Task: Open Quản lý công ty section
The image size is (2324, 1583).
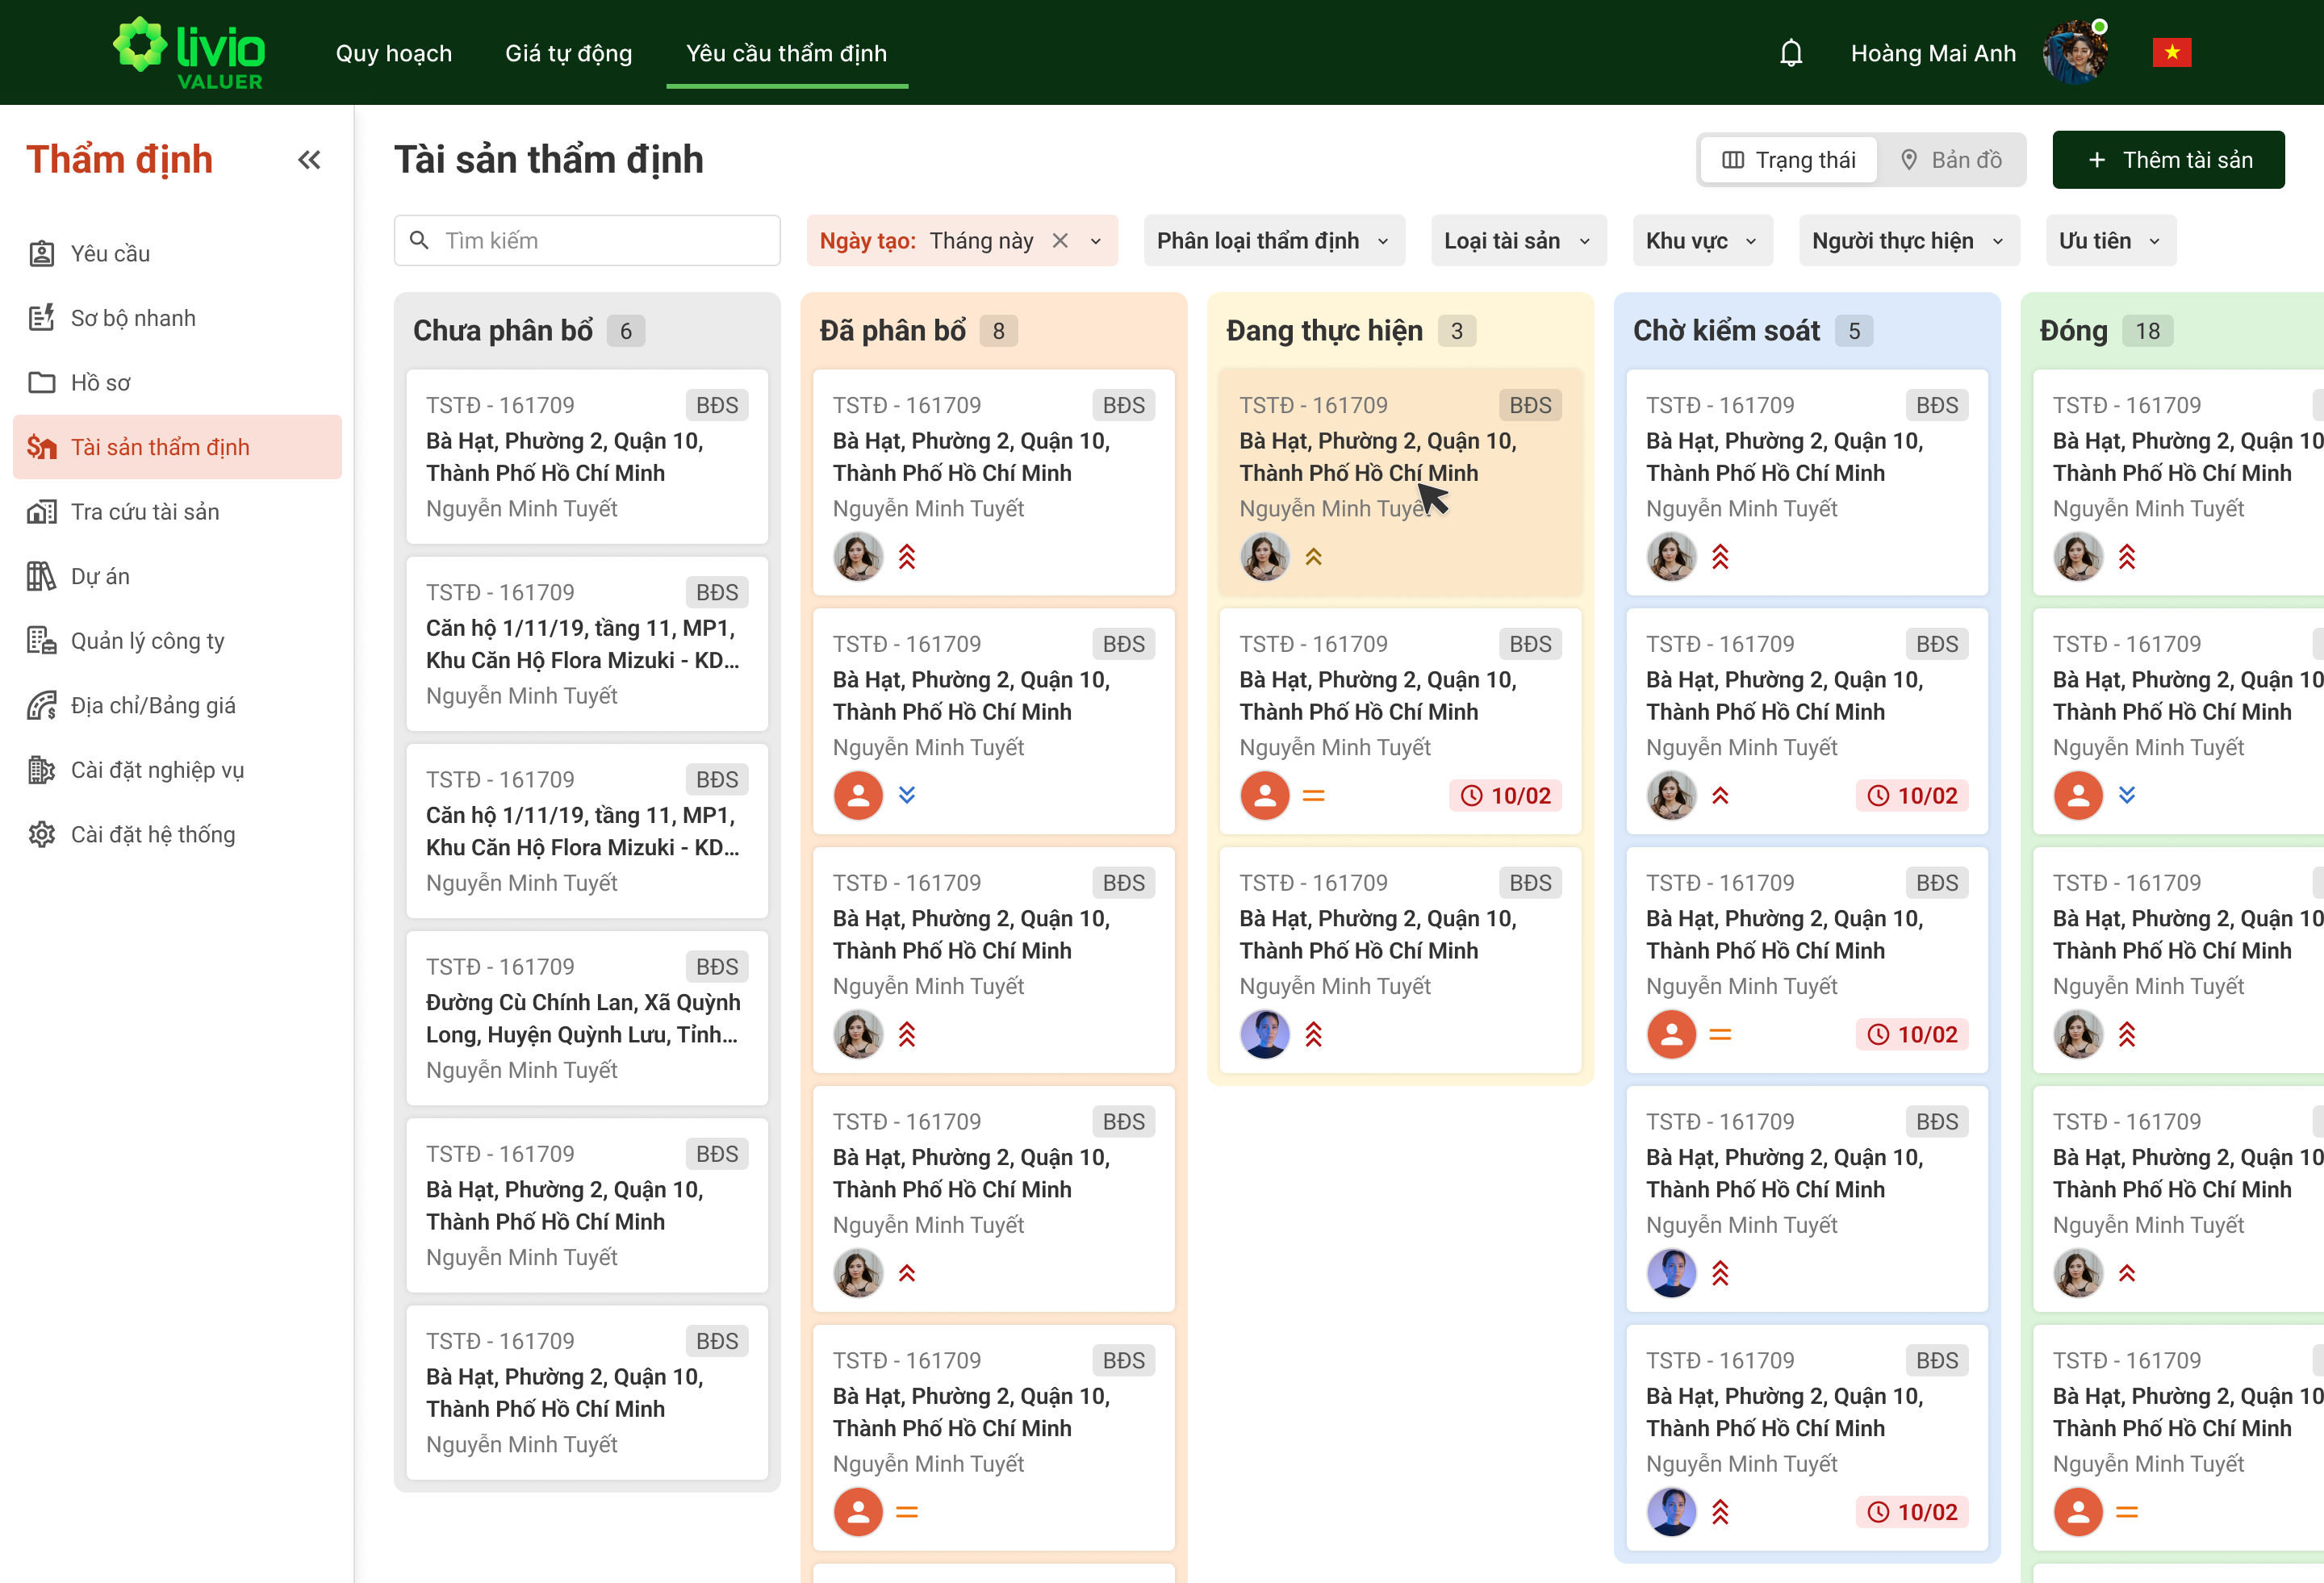Action: click(x=147, y=641)
